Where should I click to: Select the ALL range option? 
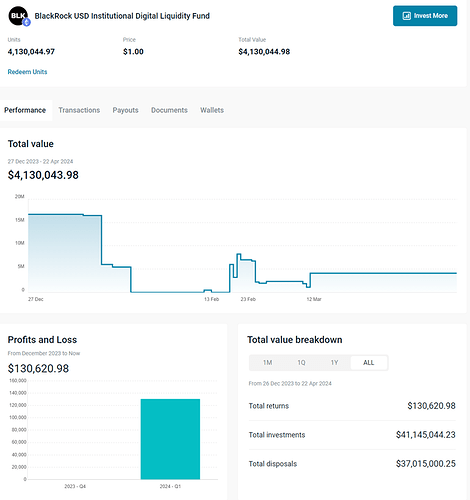(369, 363)
